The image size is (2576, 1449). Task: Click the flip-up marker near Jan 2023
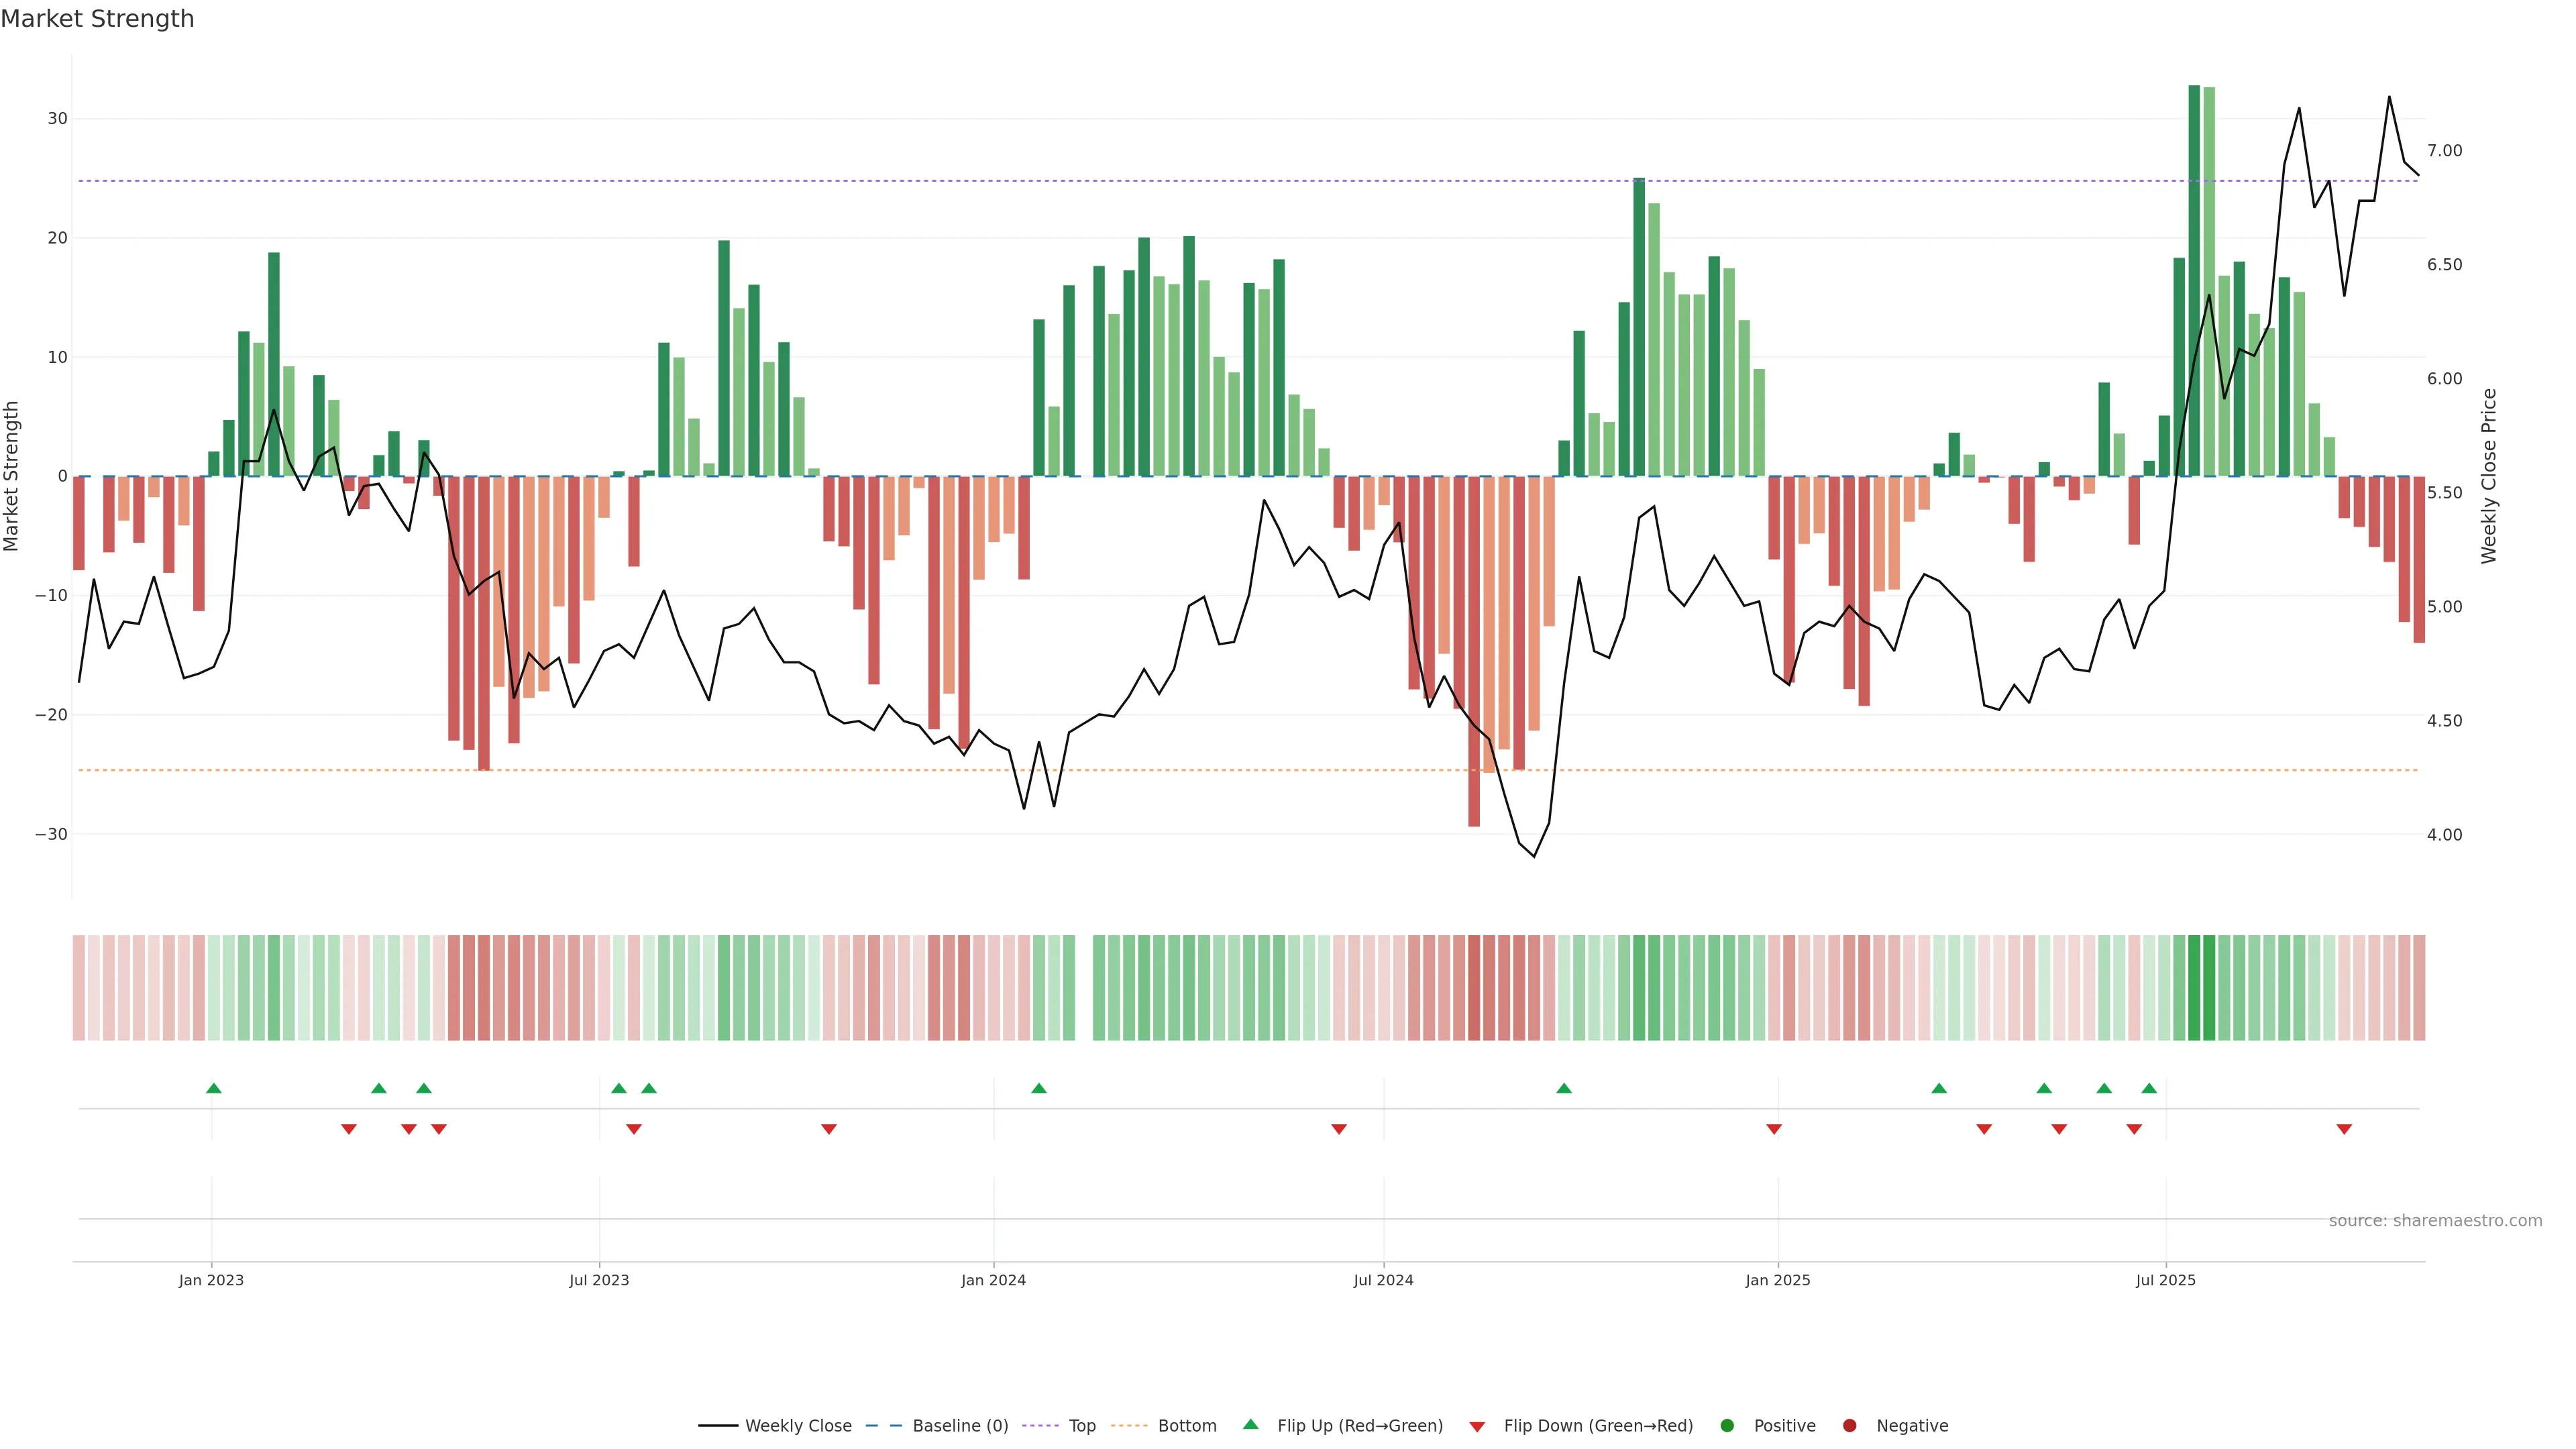(213, 1088)
